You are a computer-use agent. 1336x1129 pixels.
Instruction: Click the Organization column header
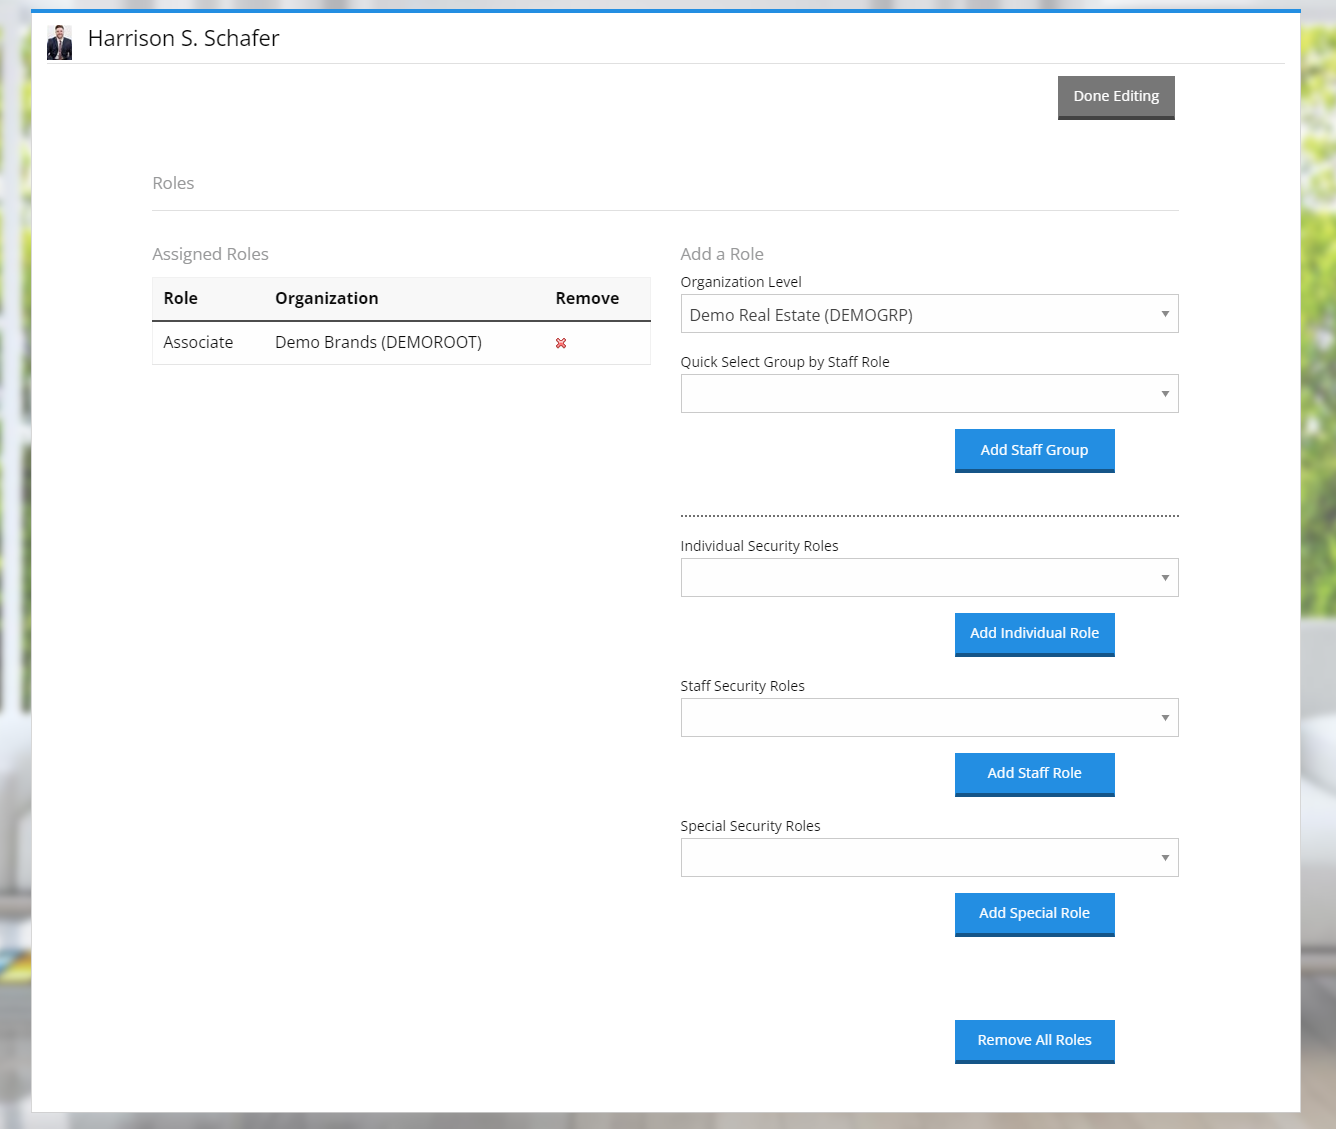(326, 298)
